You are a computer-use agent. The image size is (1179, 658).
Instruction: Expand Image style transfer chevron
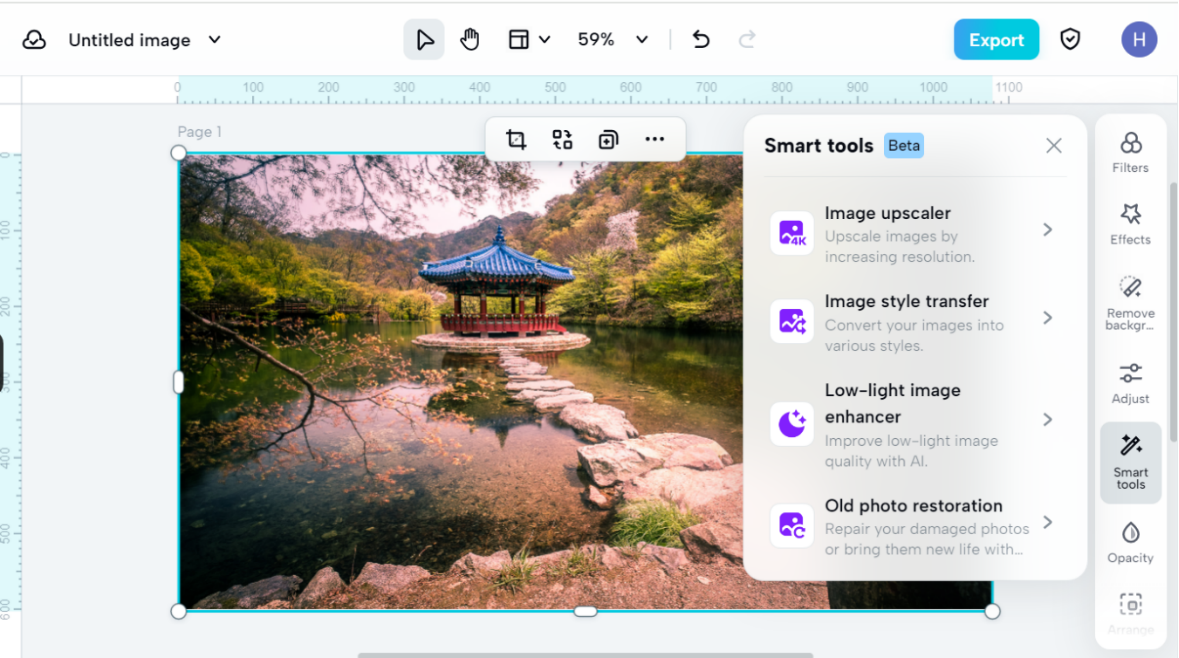click(1047, 318)
